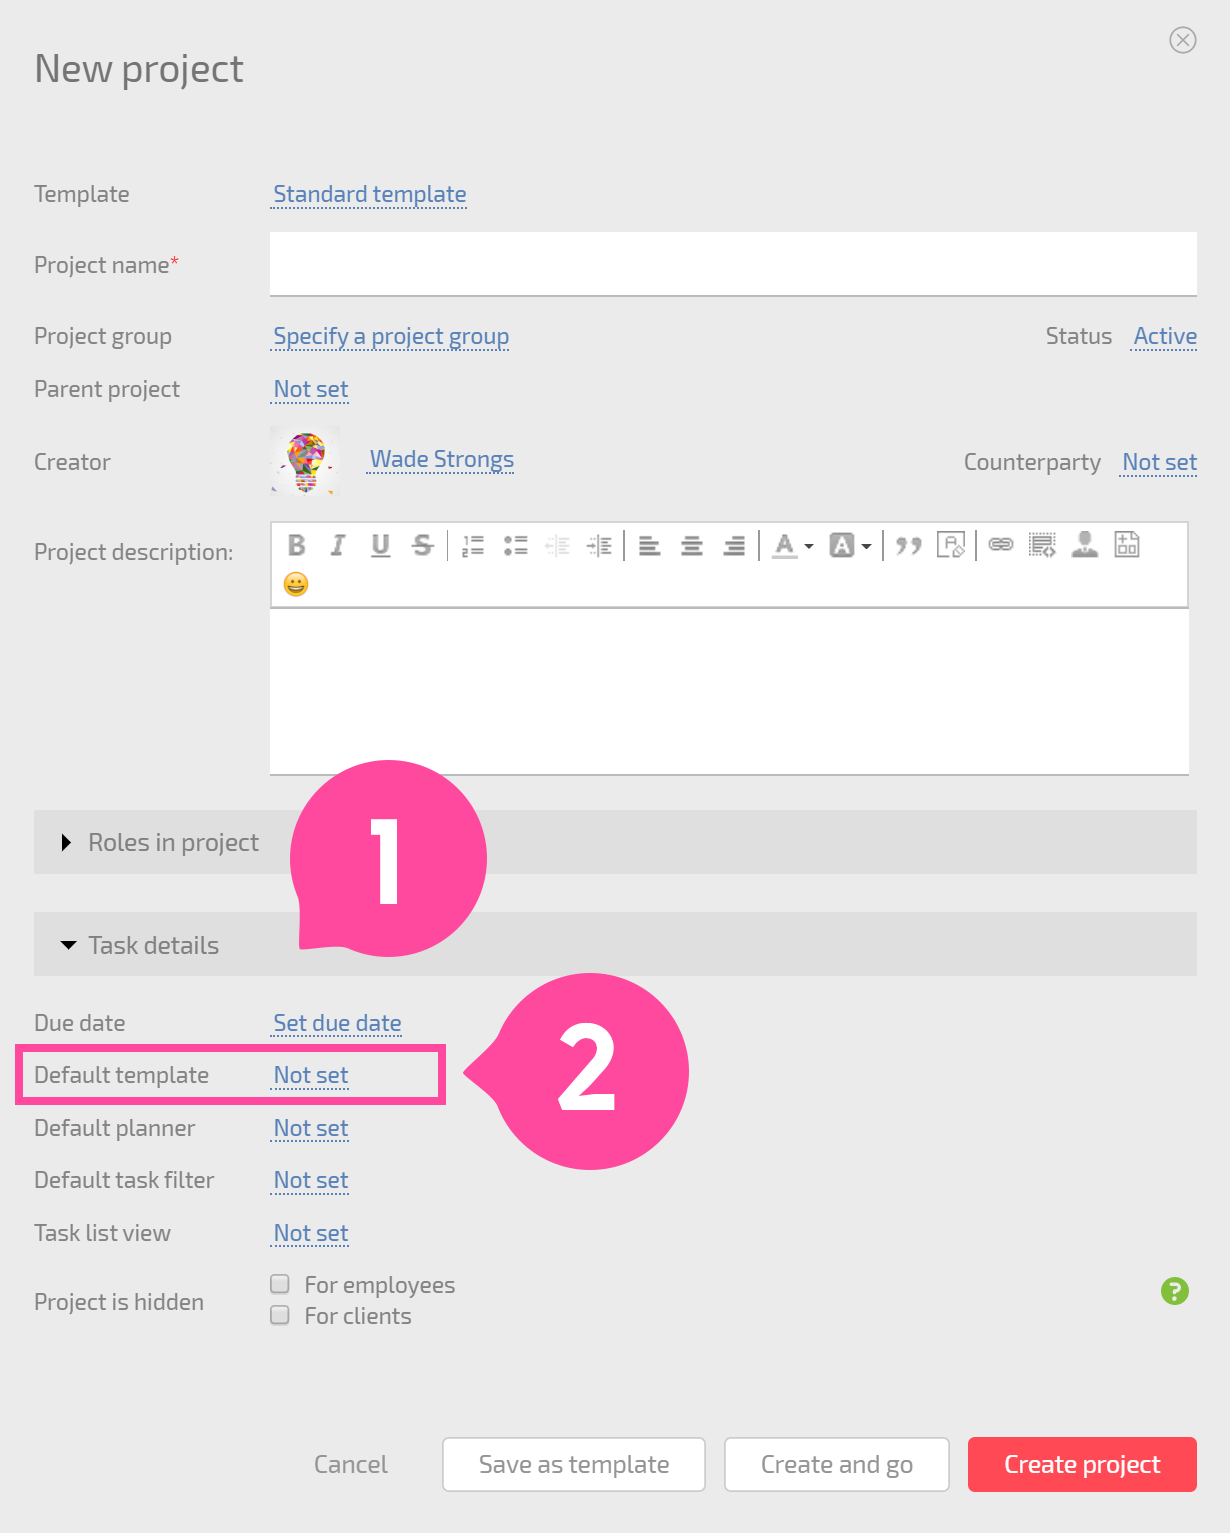
Task: Click Save as template button
Action: 574,1464
